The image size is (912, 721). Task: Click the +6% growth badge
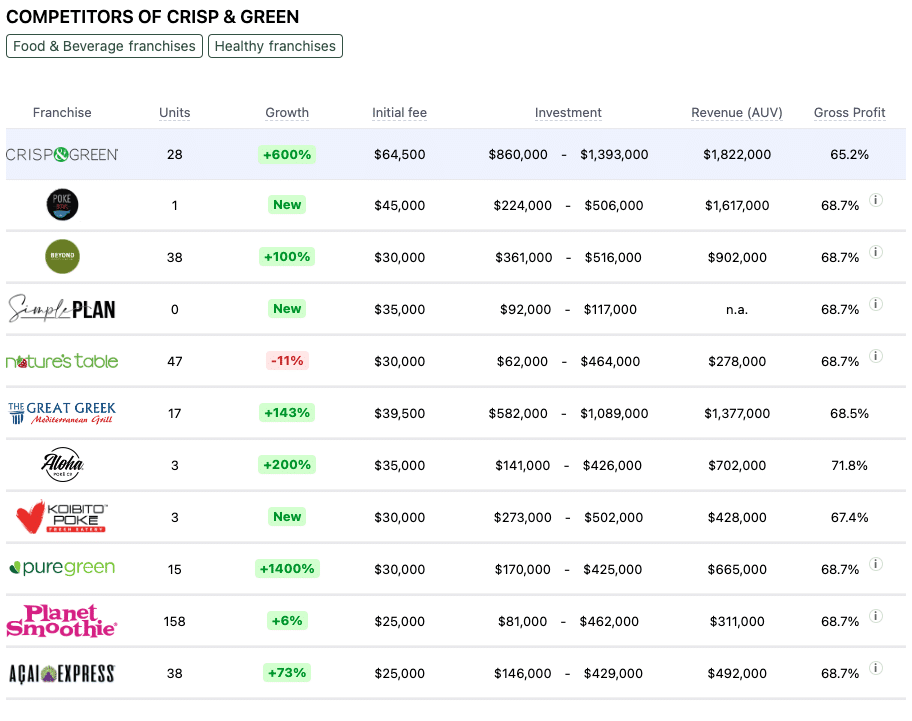pos(287,620)
